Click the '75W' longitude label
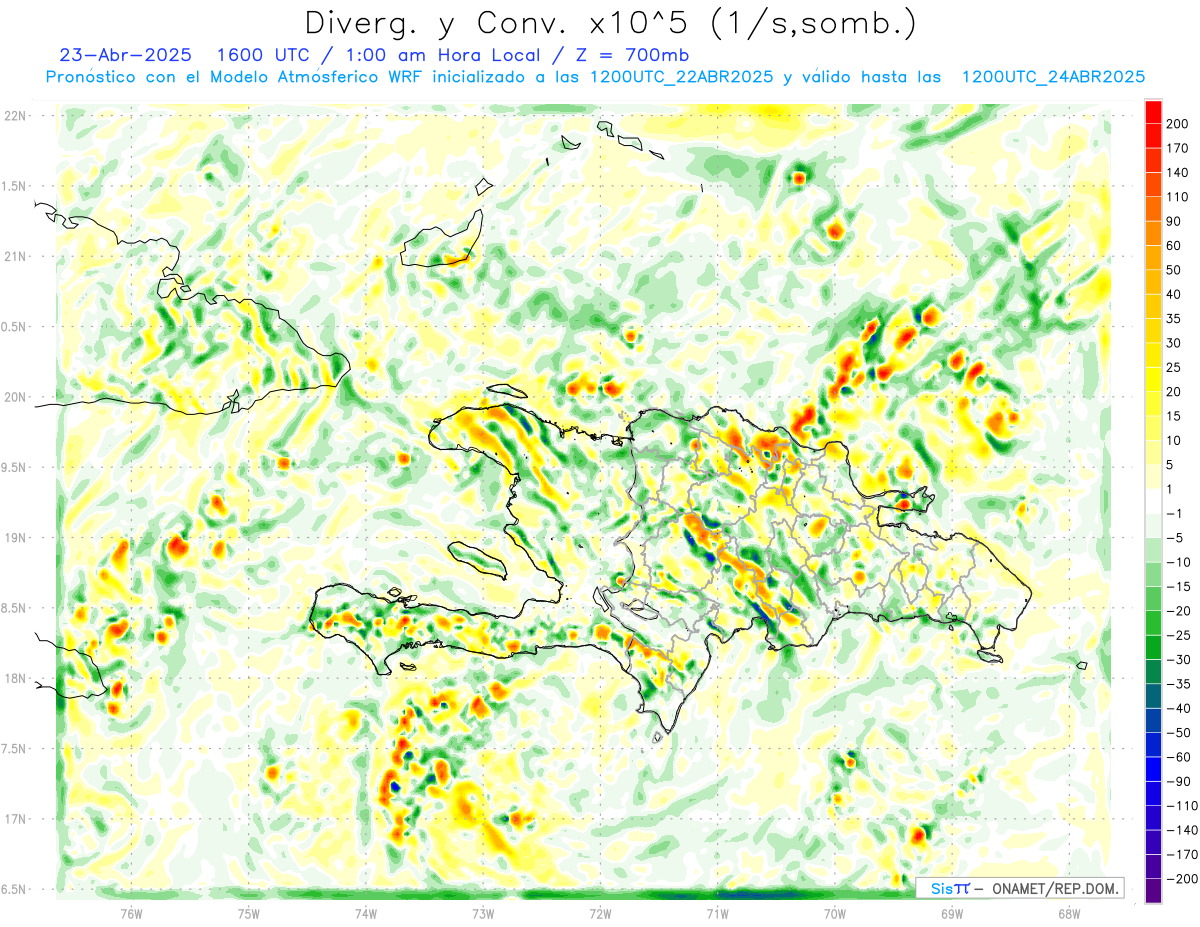The image size is (1200, 927). coord(248,913)
